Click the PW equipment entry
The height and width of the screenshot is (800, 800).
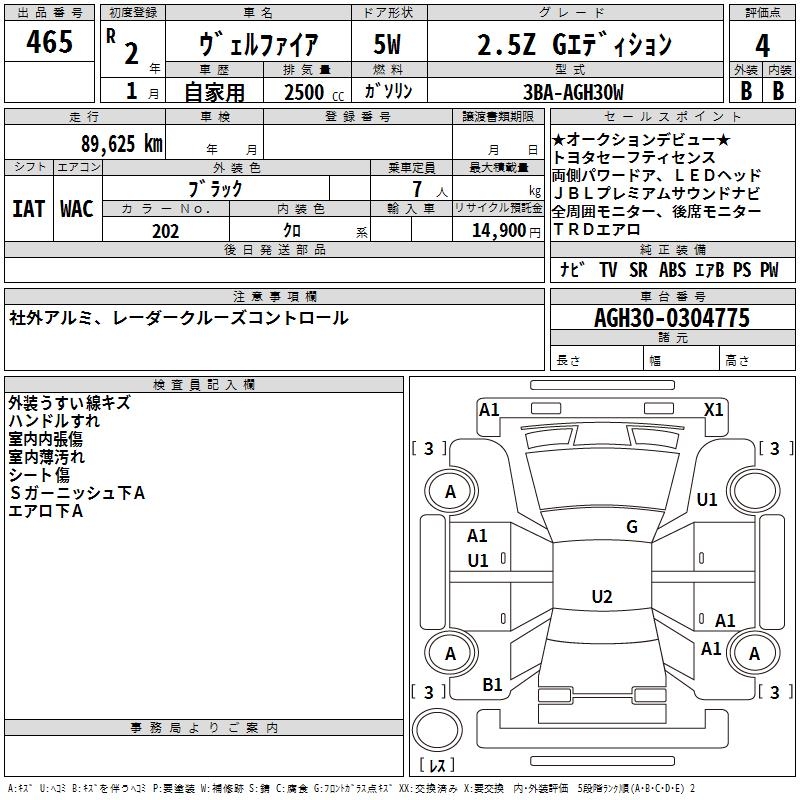coord(769,270)
